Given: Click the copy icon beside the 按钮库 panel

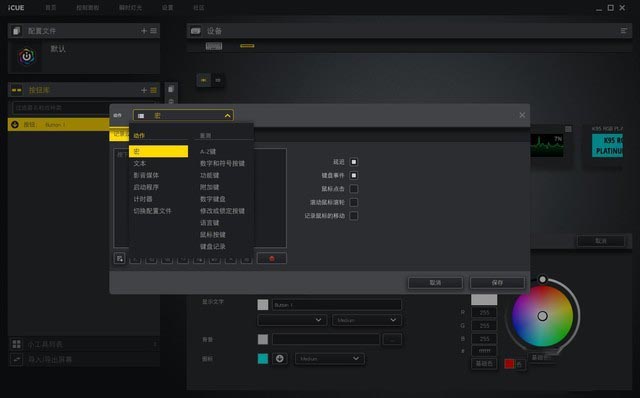Looking at the screenshot, I should tap(171, 89).
